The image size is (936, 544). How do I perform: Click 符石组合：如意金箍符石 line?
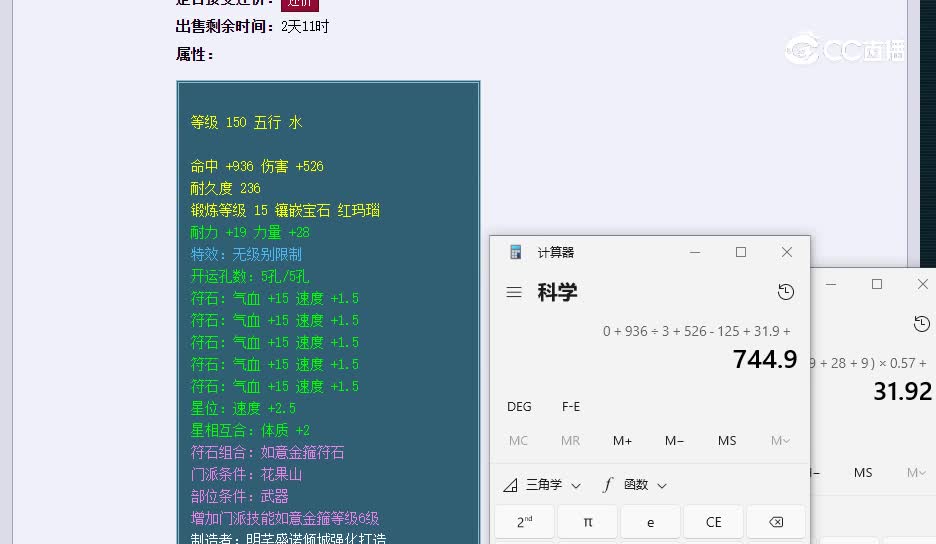point(267,452)
